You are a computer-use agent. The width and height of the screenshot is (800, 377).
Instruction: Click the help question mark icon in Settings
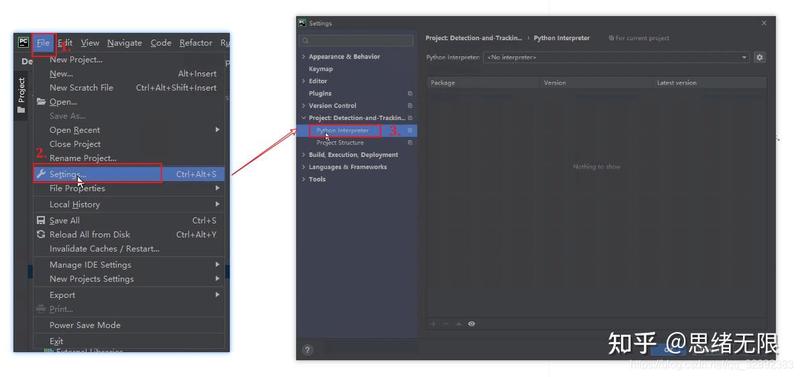(307, 350)
